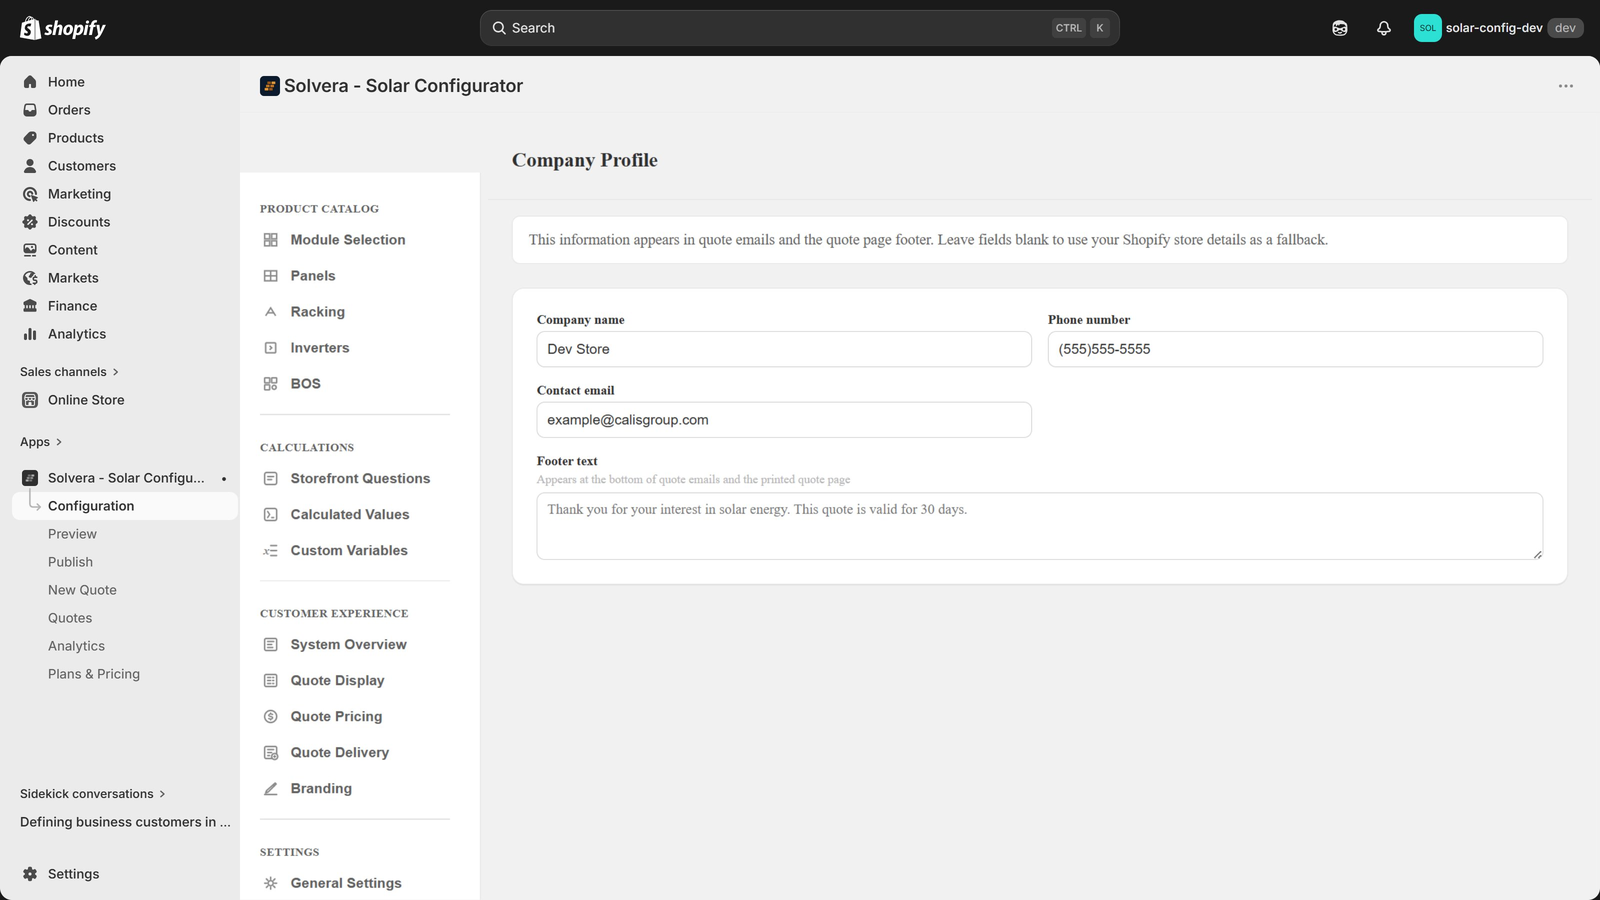Open the app's Analytics submenu item
Viewport: 1600px width, 900px height.
point(76,646)
